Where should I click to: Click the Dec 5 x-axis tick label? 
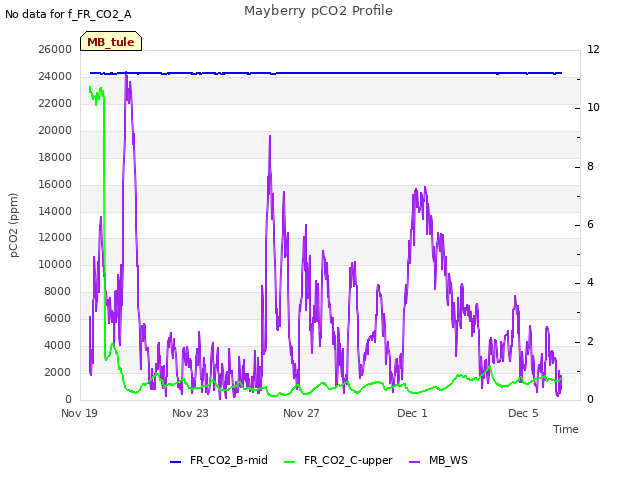(x=523, y=413)
